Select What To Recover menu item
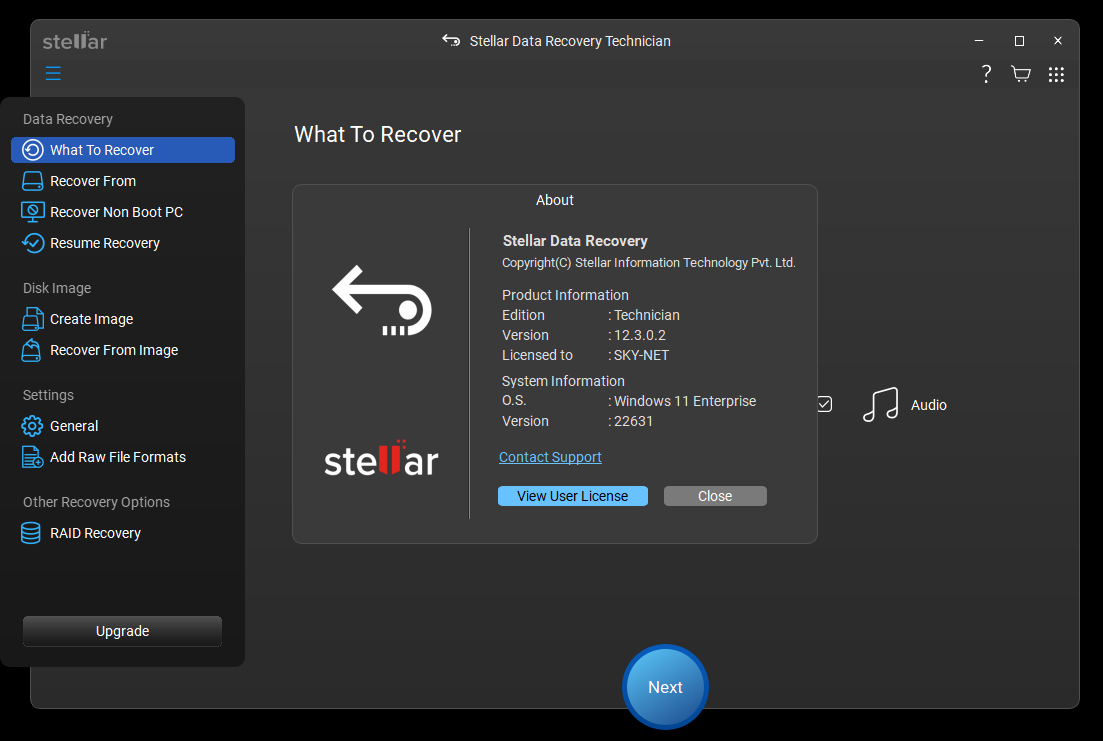Viewport: 1103px width, 741px height. coord(123,150)
